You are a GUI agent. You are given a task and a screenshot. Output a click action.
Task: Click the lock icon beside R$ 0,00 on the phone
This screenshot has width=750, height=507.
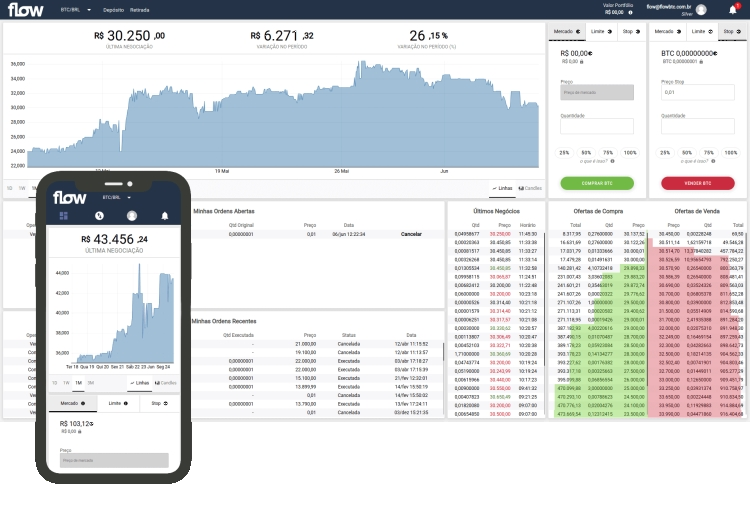point(80,432)
